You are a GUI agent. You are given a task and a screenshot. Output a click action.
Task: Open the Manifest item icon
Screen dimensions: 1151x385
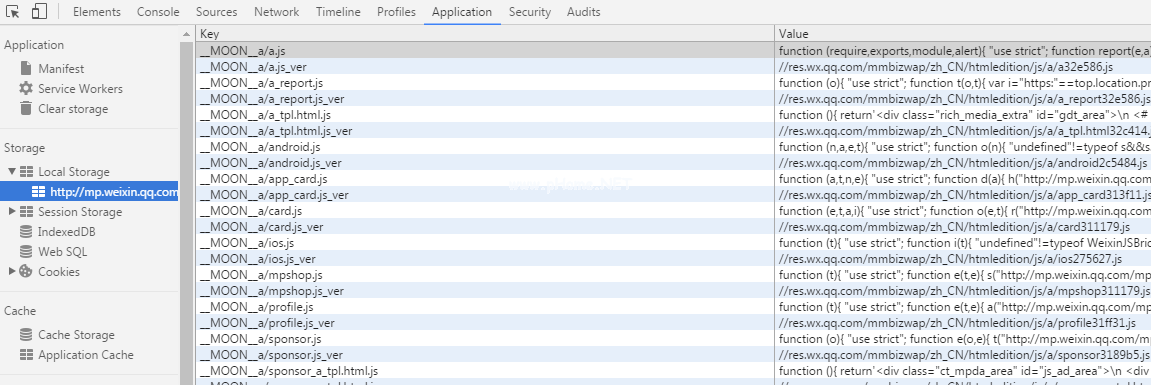coord(26,68)
